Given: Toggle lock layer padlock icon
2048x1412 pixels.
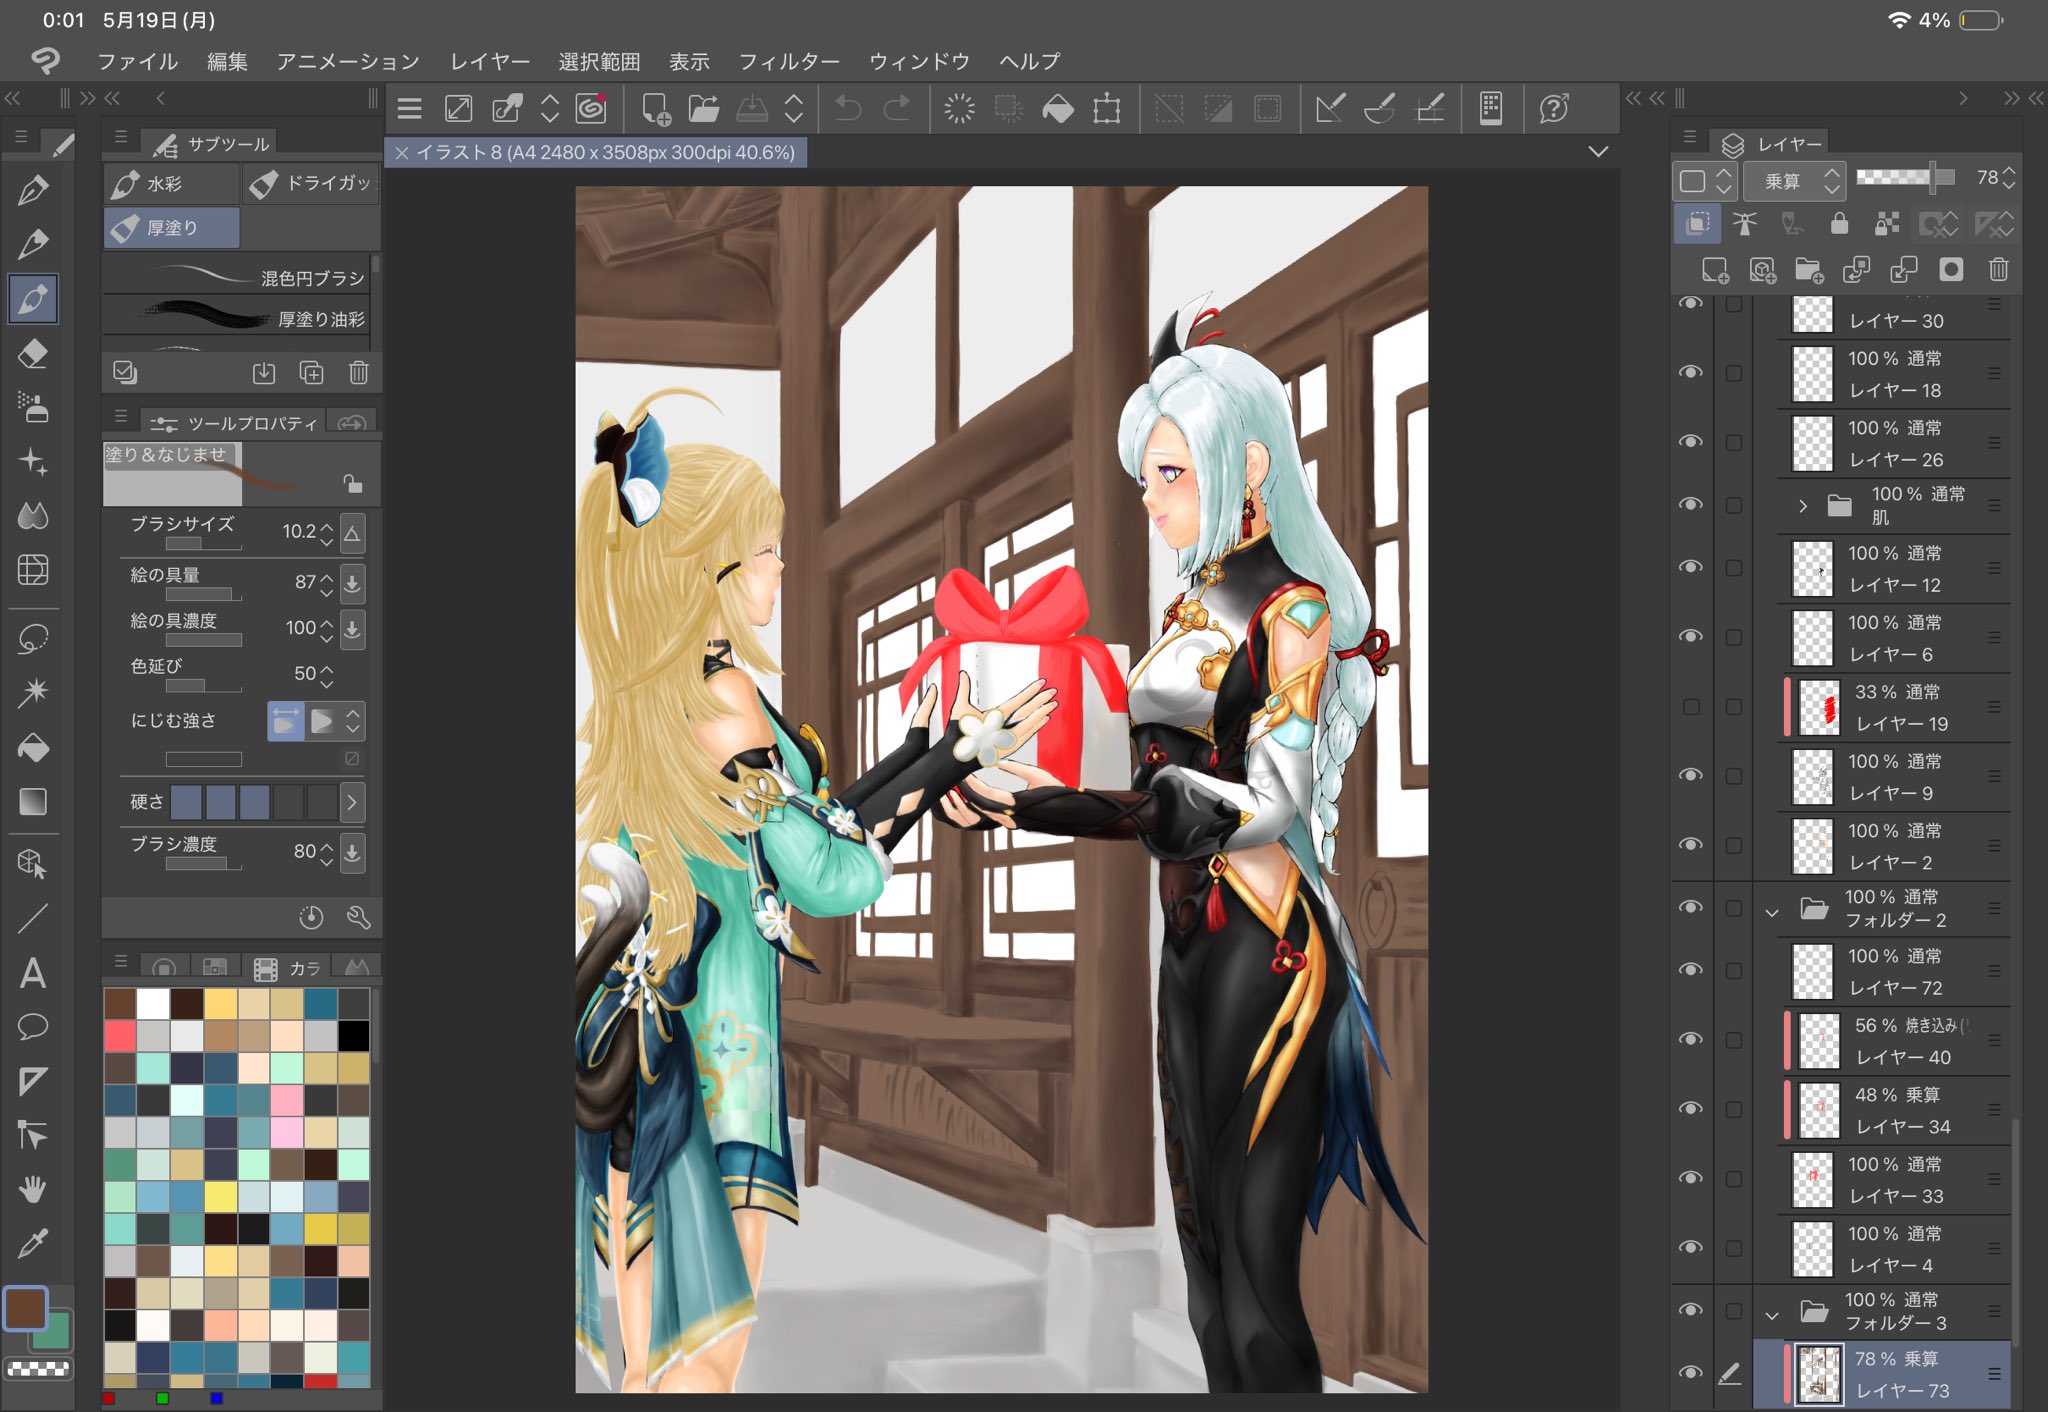Looking at the screenshot, I should [1839, 223].
